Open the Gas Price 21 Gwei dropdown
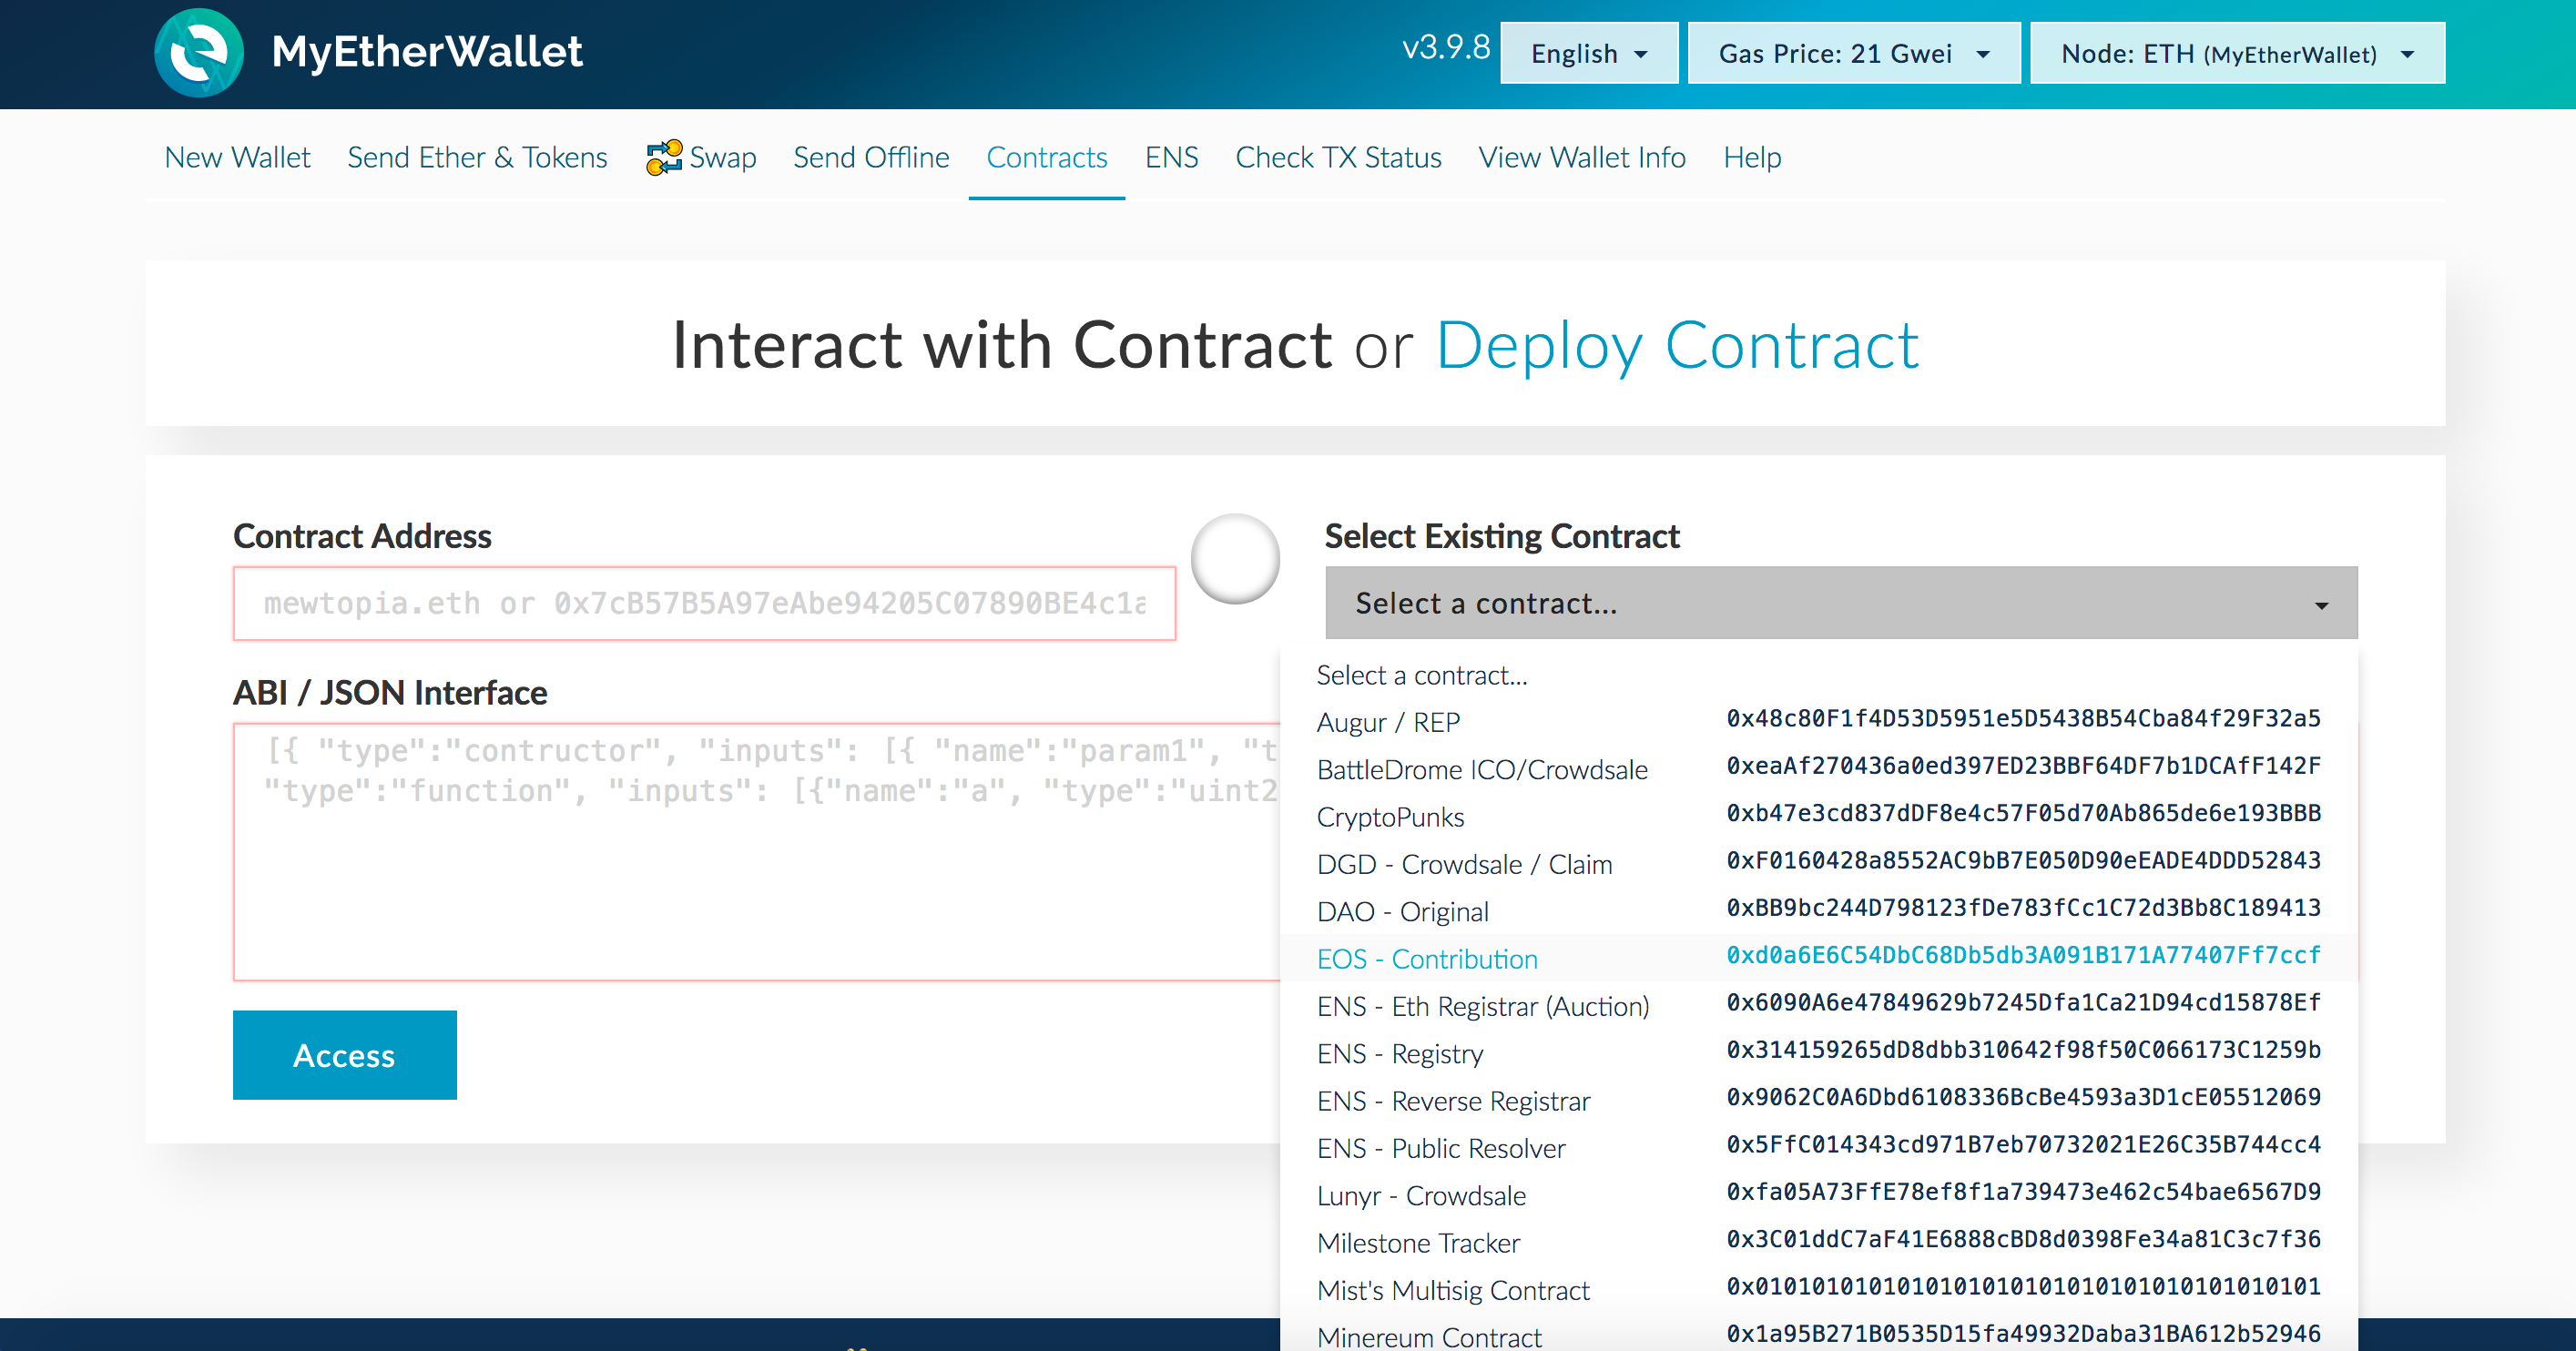The image size is (2576, 1351). tap(1853, 53)
